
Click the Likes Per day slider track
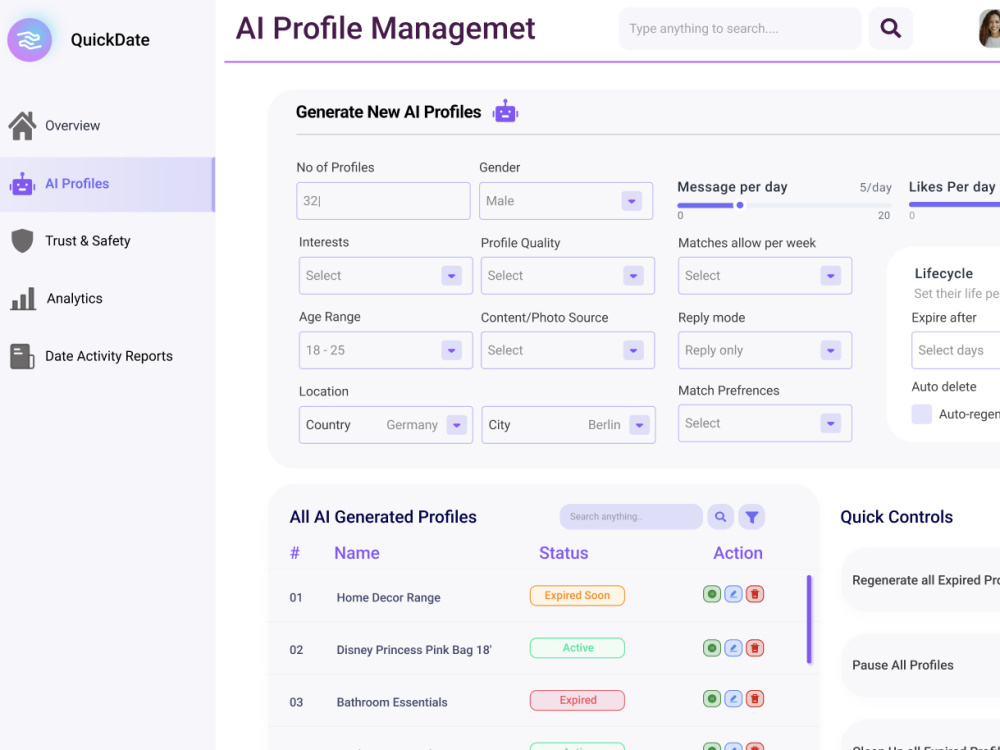pyautogui.click(x=954, y=205)
